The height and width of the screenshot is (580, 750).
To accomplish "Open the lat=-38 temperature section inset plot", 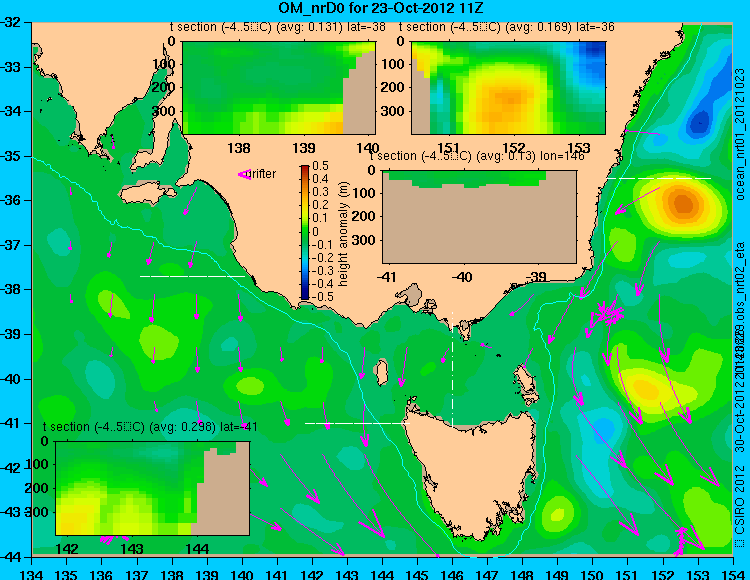I will pyautogui.click(x=279, y=88).
